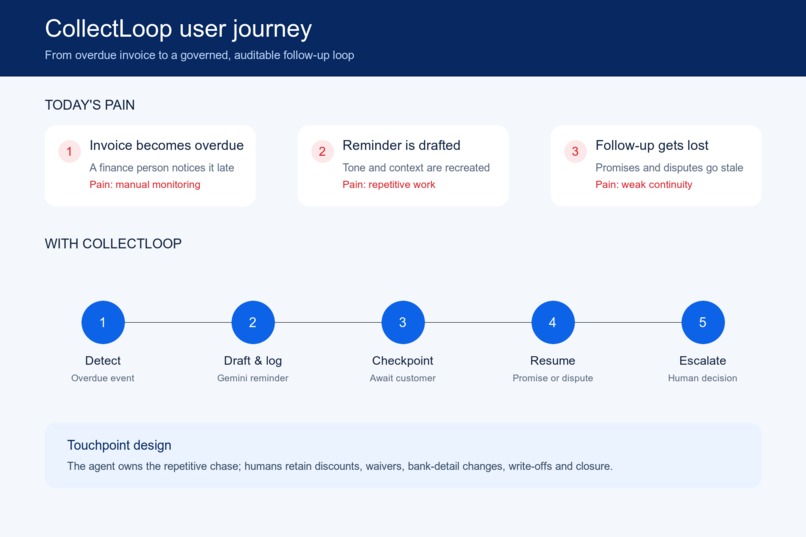Click the 'Escalate' step label
This screenshot has height=537, width=806.
(x=703, y=361)
